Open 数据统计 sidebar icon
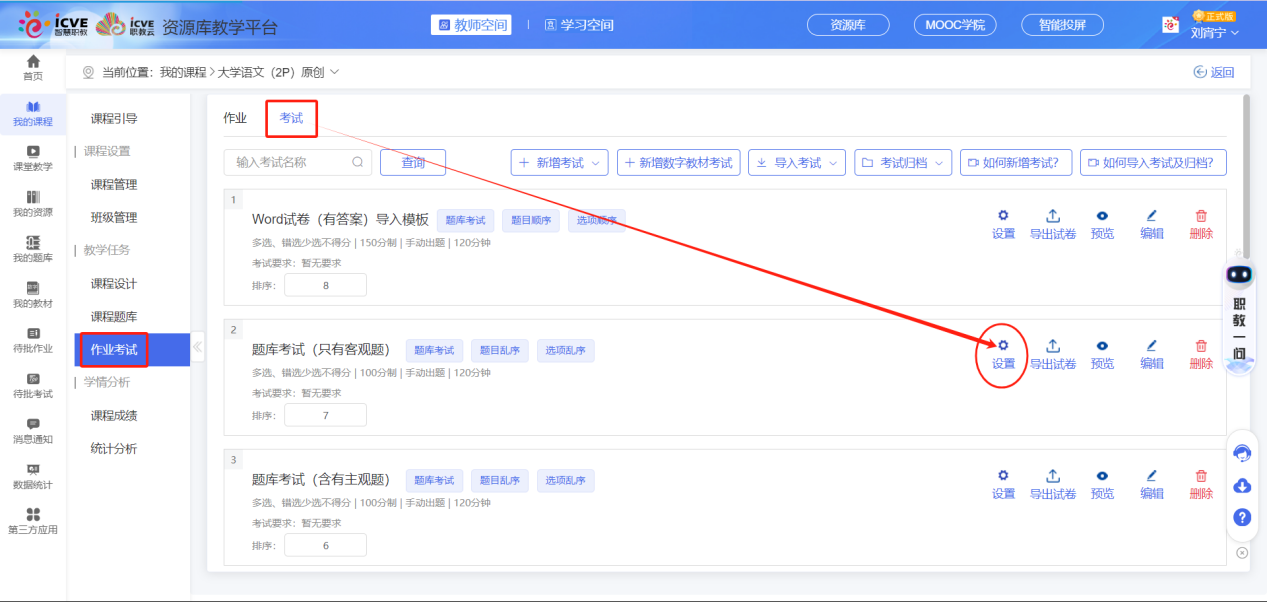1267x602 pixels. click(x=33, y=475)
